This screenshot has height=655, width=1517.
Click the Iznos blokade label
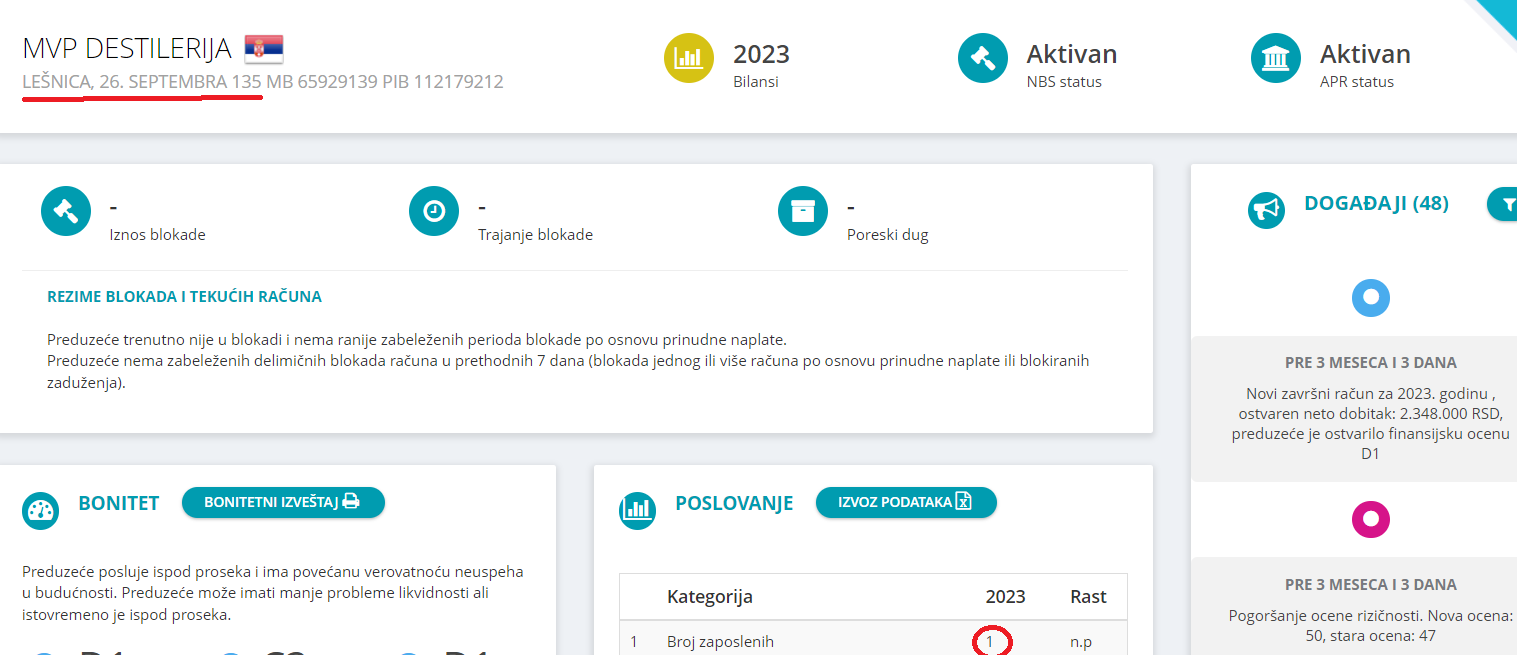157,235
